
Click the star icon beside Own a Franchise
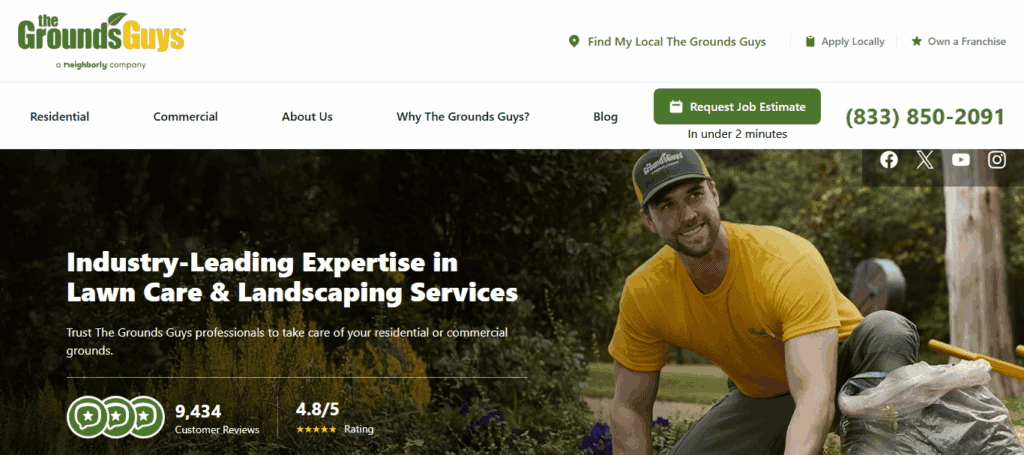click(916, 41)
